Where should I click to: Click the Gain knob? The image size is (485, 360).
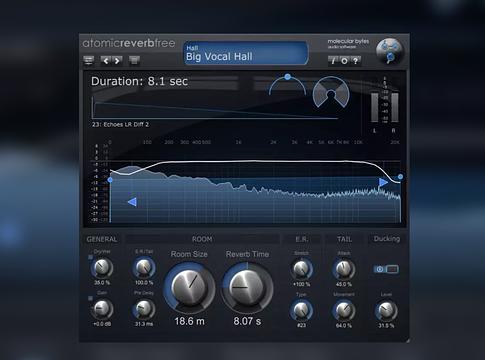[x=102, y=309]
